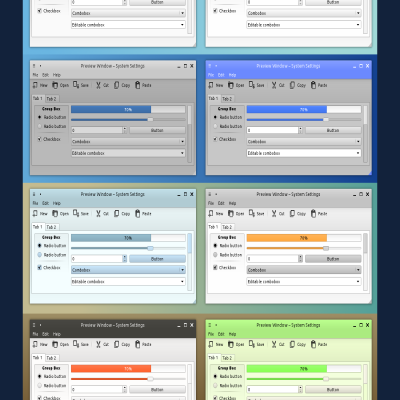Viewport: 400px width, 400px height.
Task: Open Editable combobox in gray preview window
Action: (x=128, y=153)
